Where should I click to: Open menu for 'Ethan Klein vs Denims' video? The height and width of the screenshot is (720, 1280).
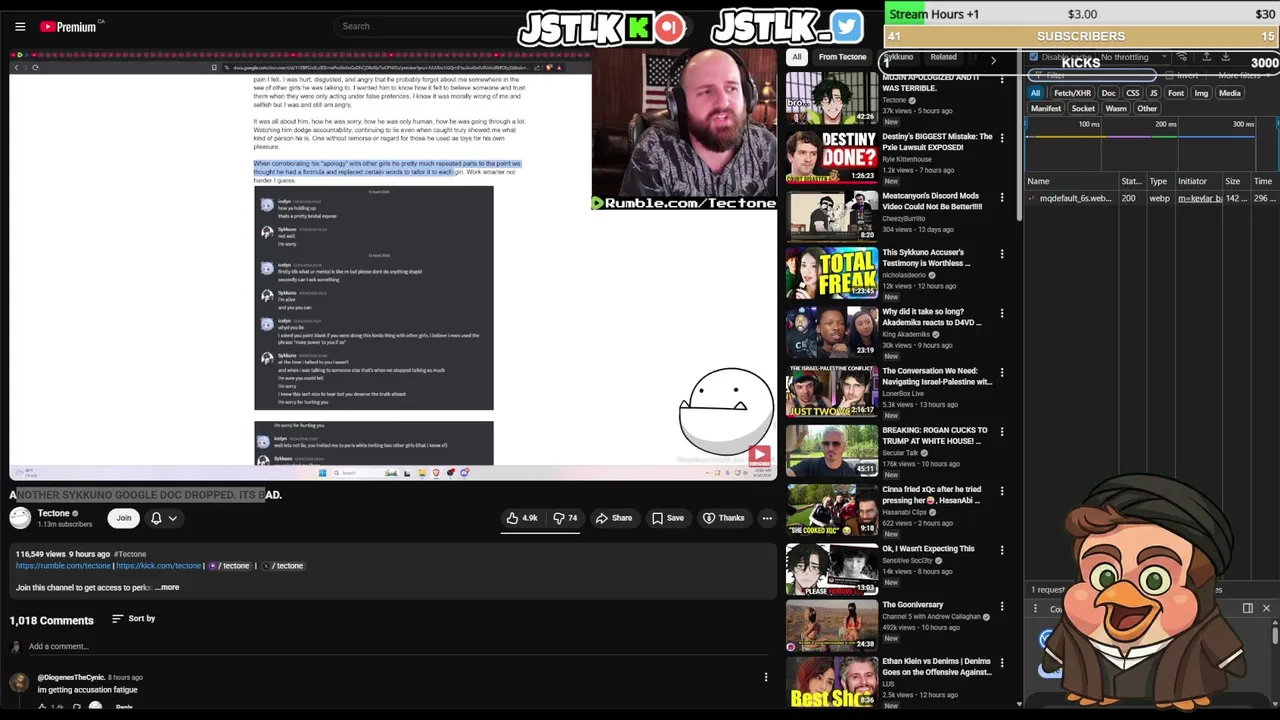(1002, 662)
